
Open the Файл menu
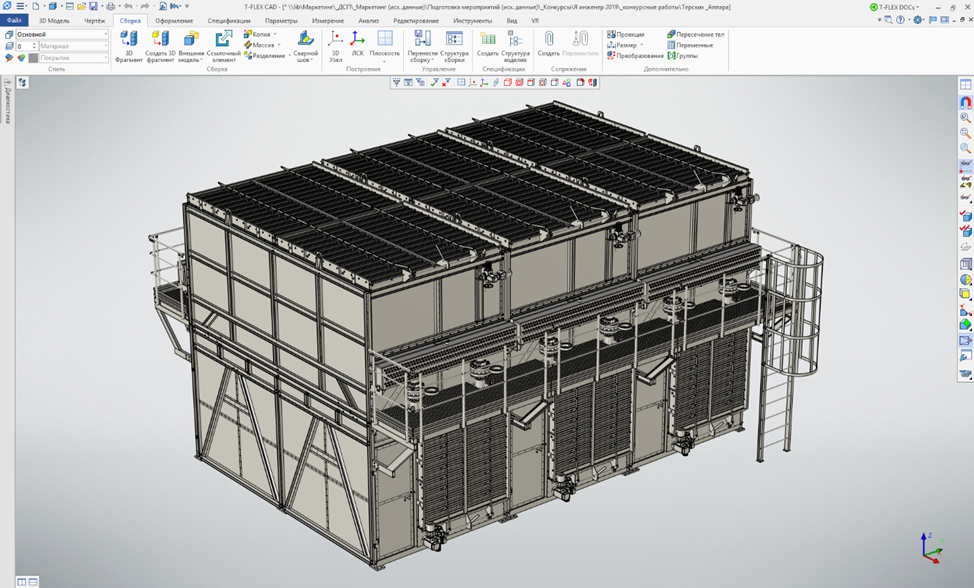pos(15,20)
